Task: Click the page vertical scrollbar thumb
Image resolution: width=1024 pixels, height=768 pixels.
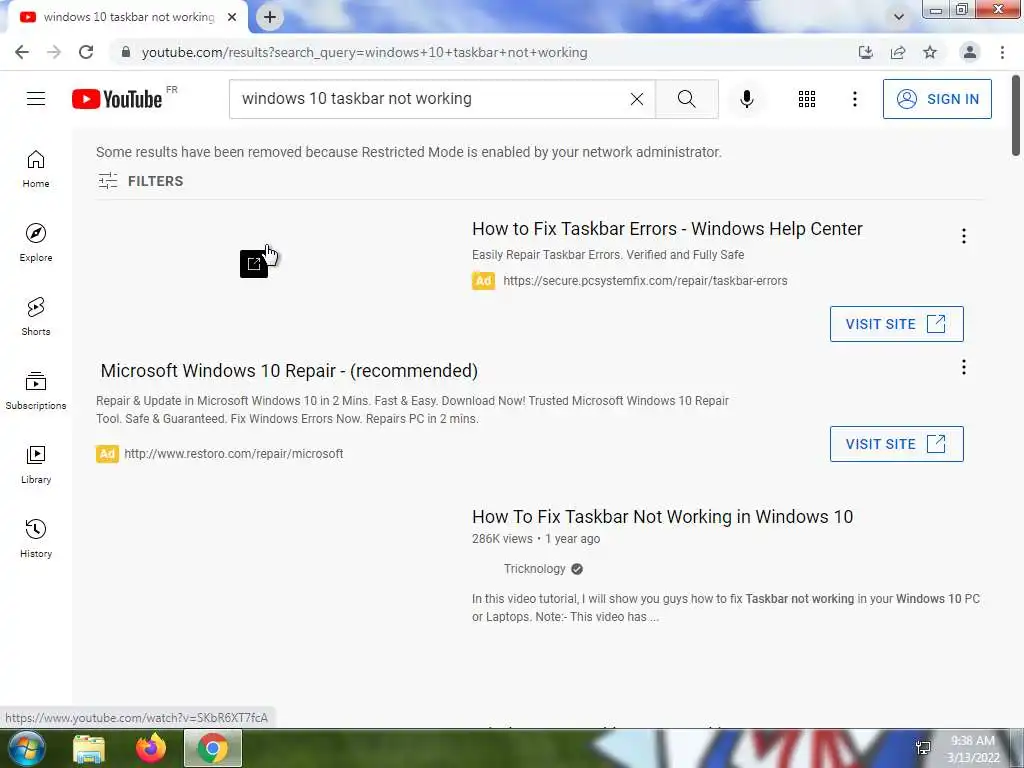Action: pos(1016,116)
